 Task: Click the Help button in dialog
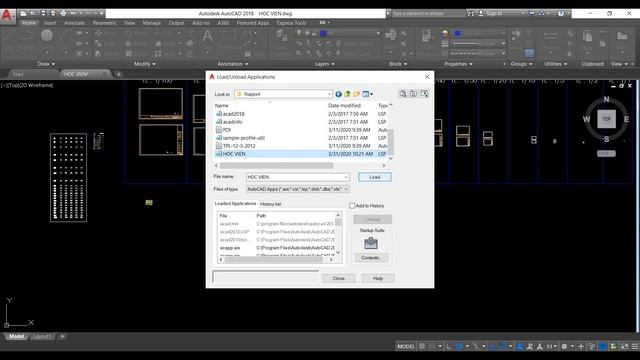pyautogui.click(x=378, y=278)
